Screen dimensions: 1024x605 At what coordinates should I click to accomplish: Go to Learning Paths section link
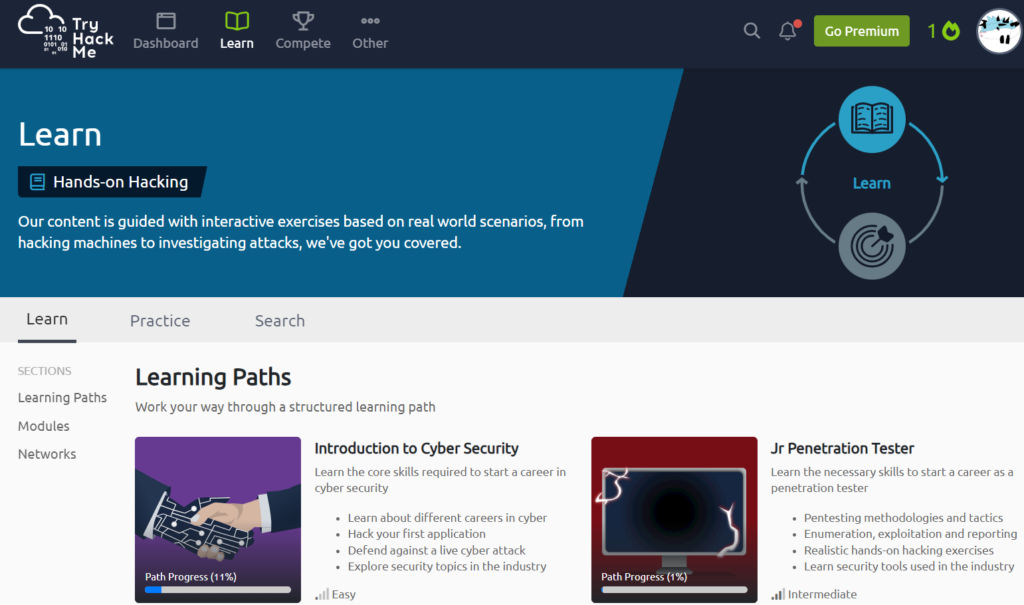click(x=62, y=397)
